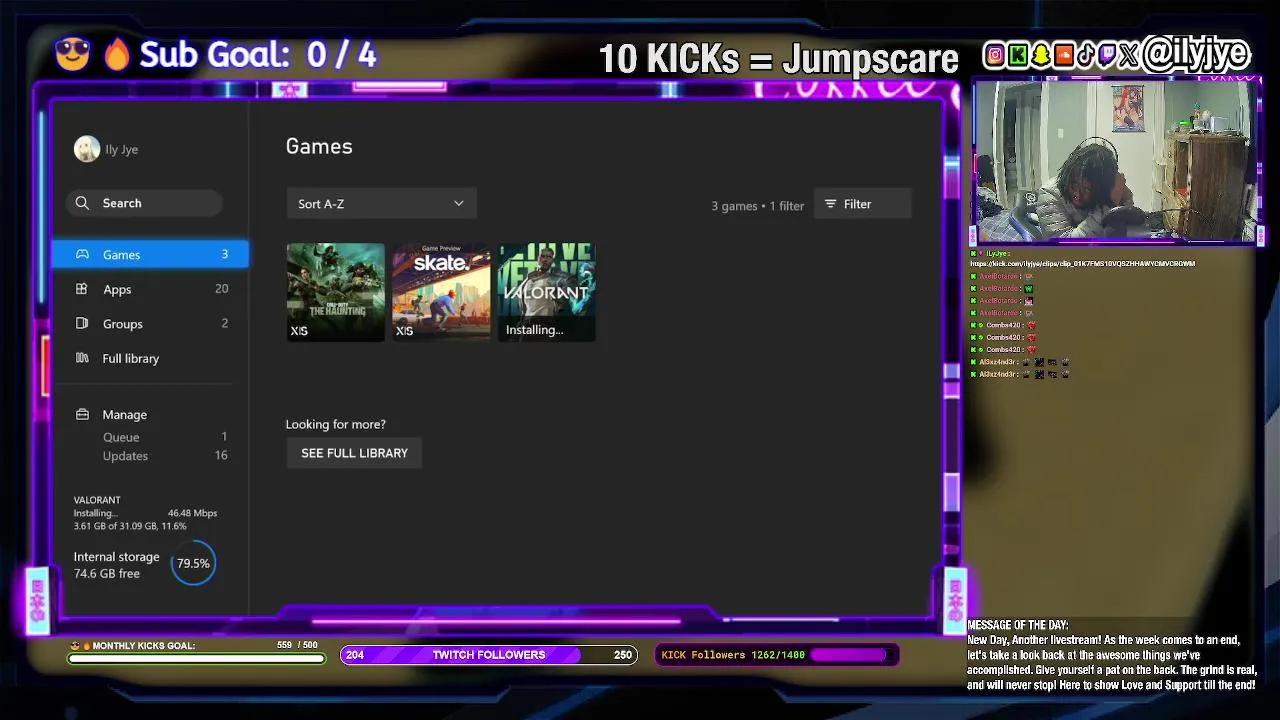Click the X|S badge on skate tile

(404, 331)
